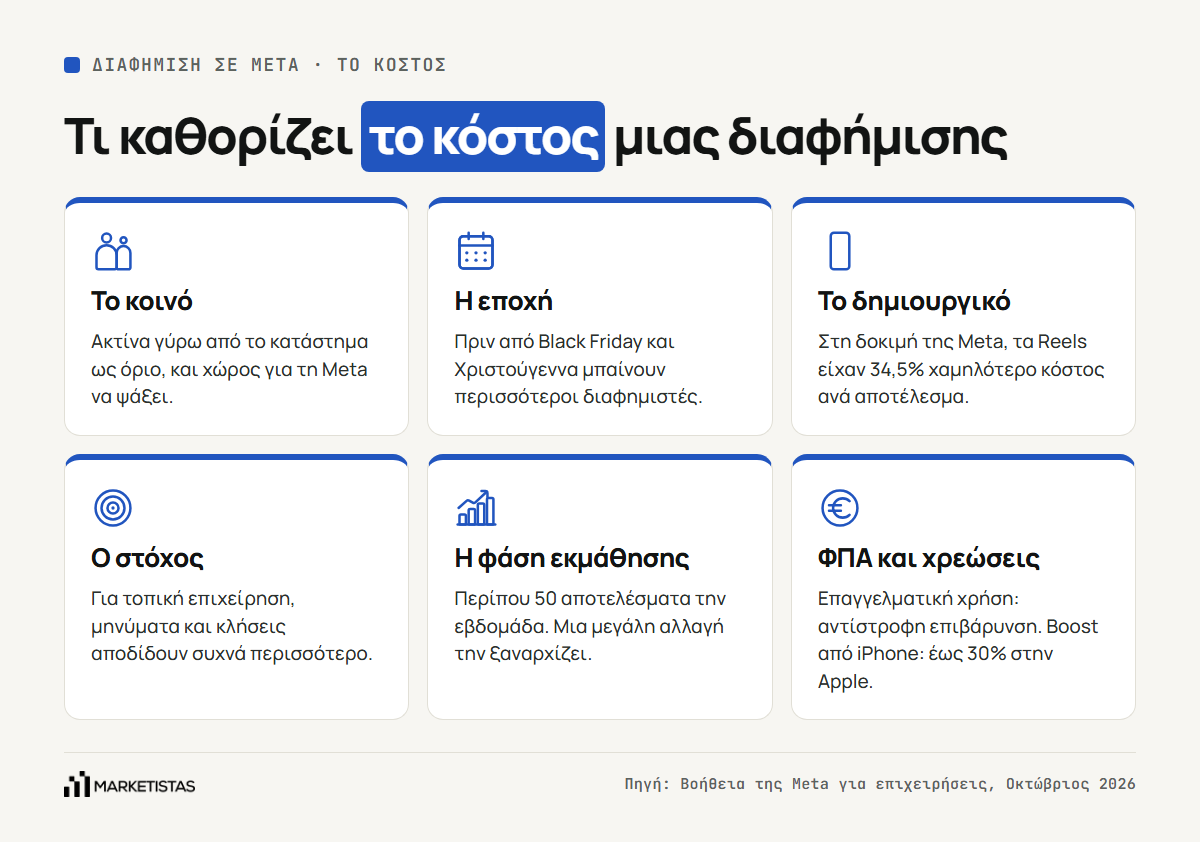Click the blue square beside ΔΙΑΦΗΜΙΣΗ ΣΕ META
This screenshot has height=842, width=1200.
click(x=72, y=65)
